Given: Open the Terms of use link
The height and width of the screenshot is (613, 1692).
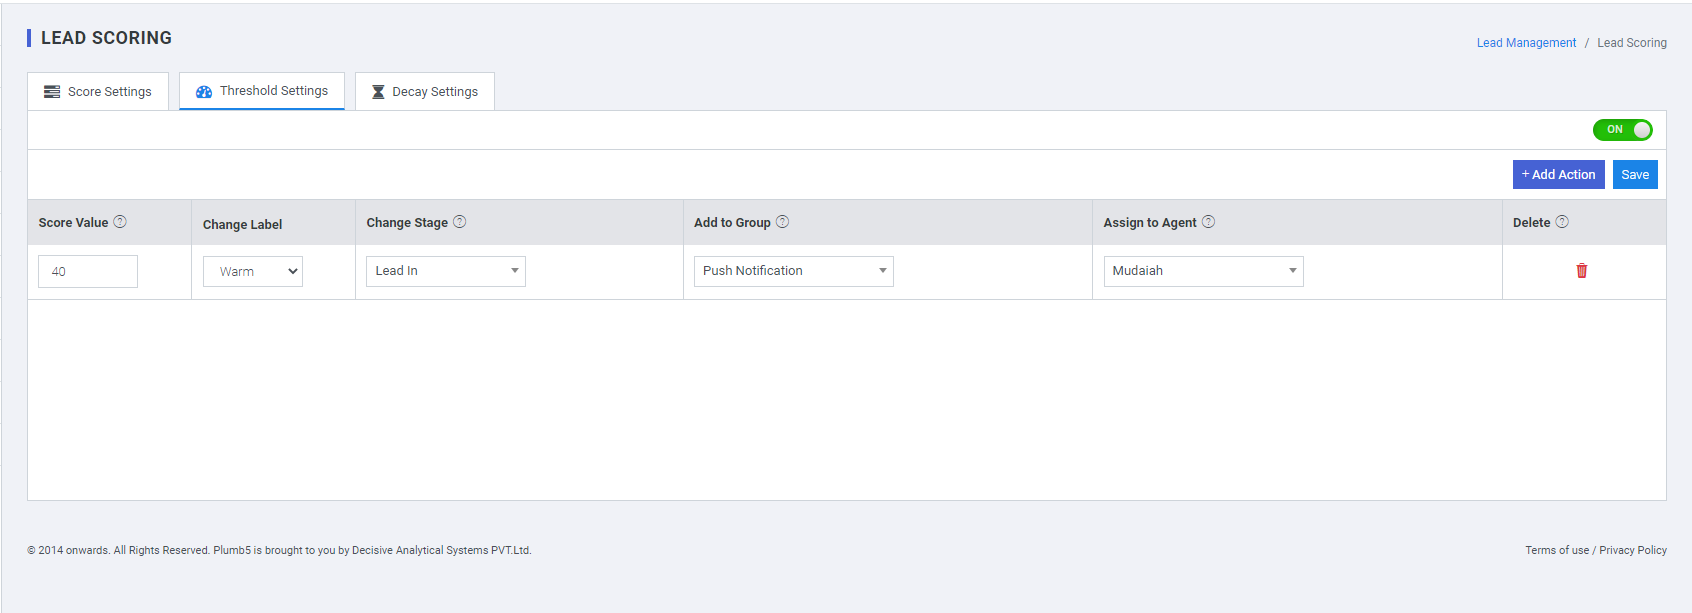Looking at the screenshot, I should [1557, 550].
